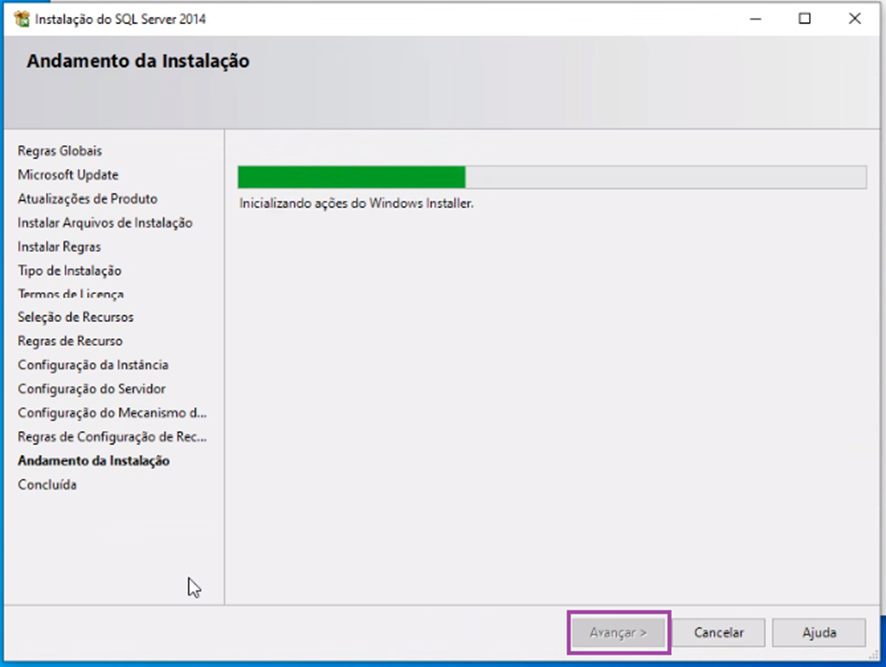Image resolution: width=886 pixels, height=667 pixels.
Task: Cancel the installation with Cancelar
Action: click(719, 633)
